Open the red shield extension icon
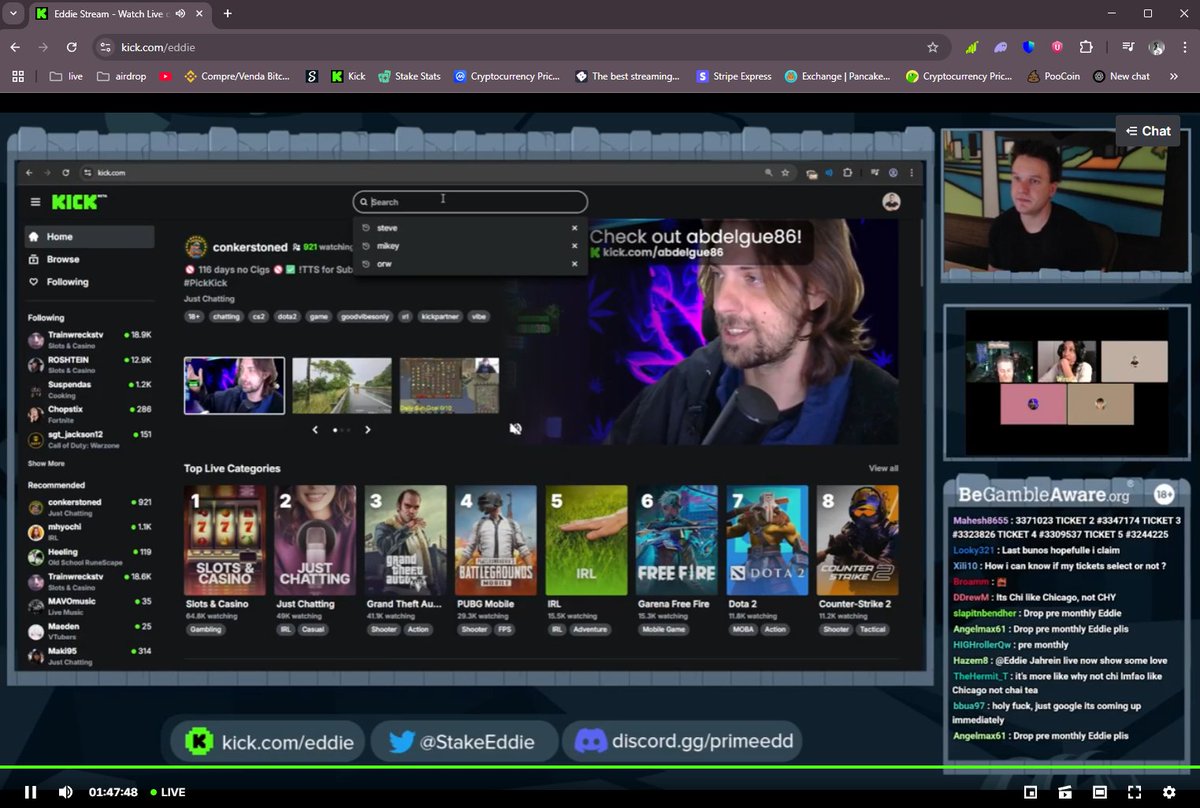The width and height of the screenshot is (1200, 808). tap(1057, 47)
